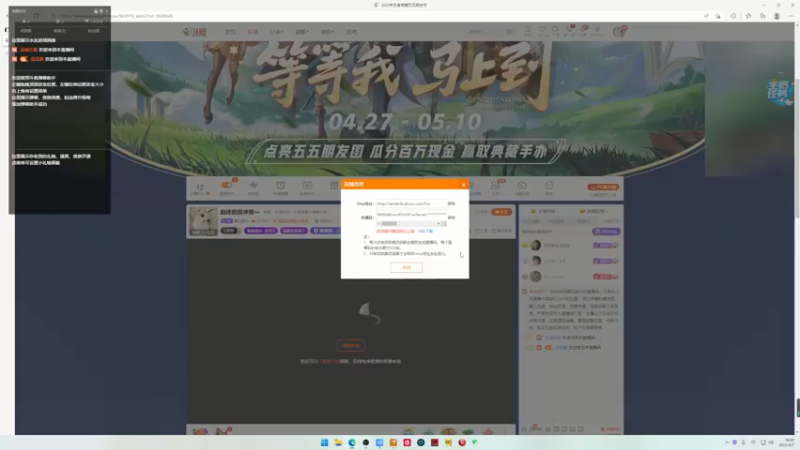The width and height of the screenshot is (800, 450).
Task: Click the Huya logo in the top navigation
Action: pos(195,32)
